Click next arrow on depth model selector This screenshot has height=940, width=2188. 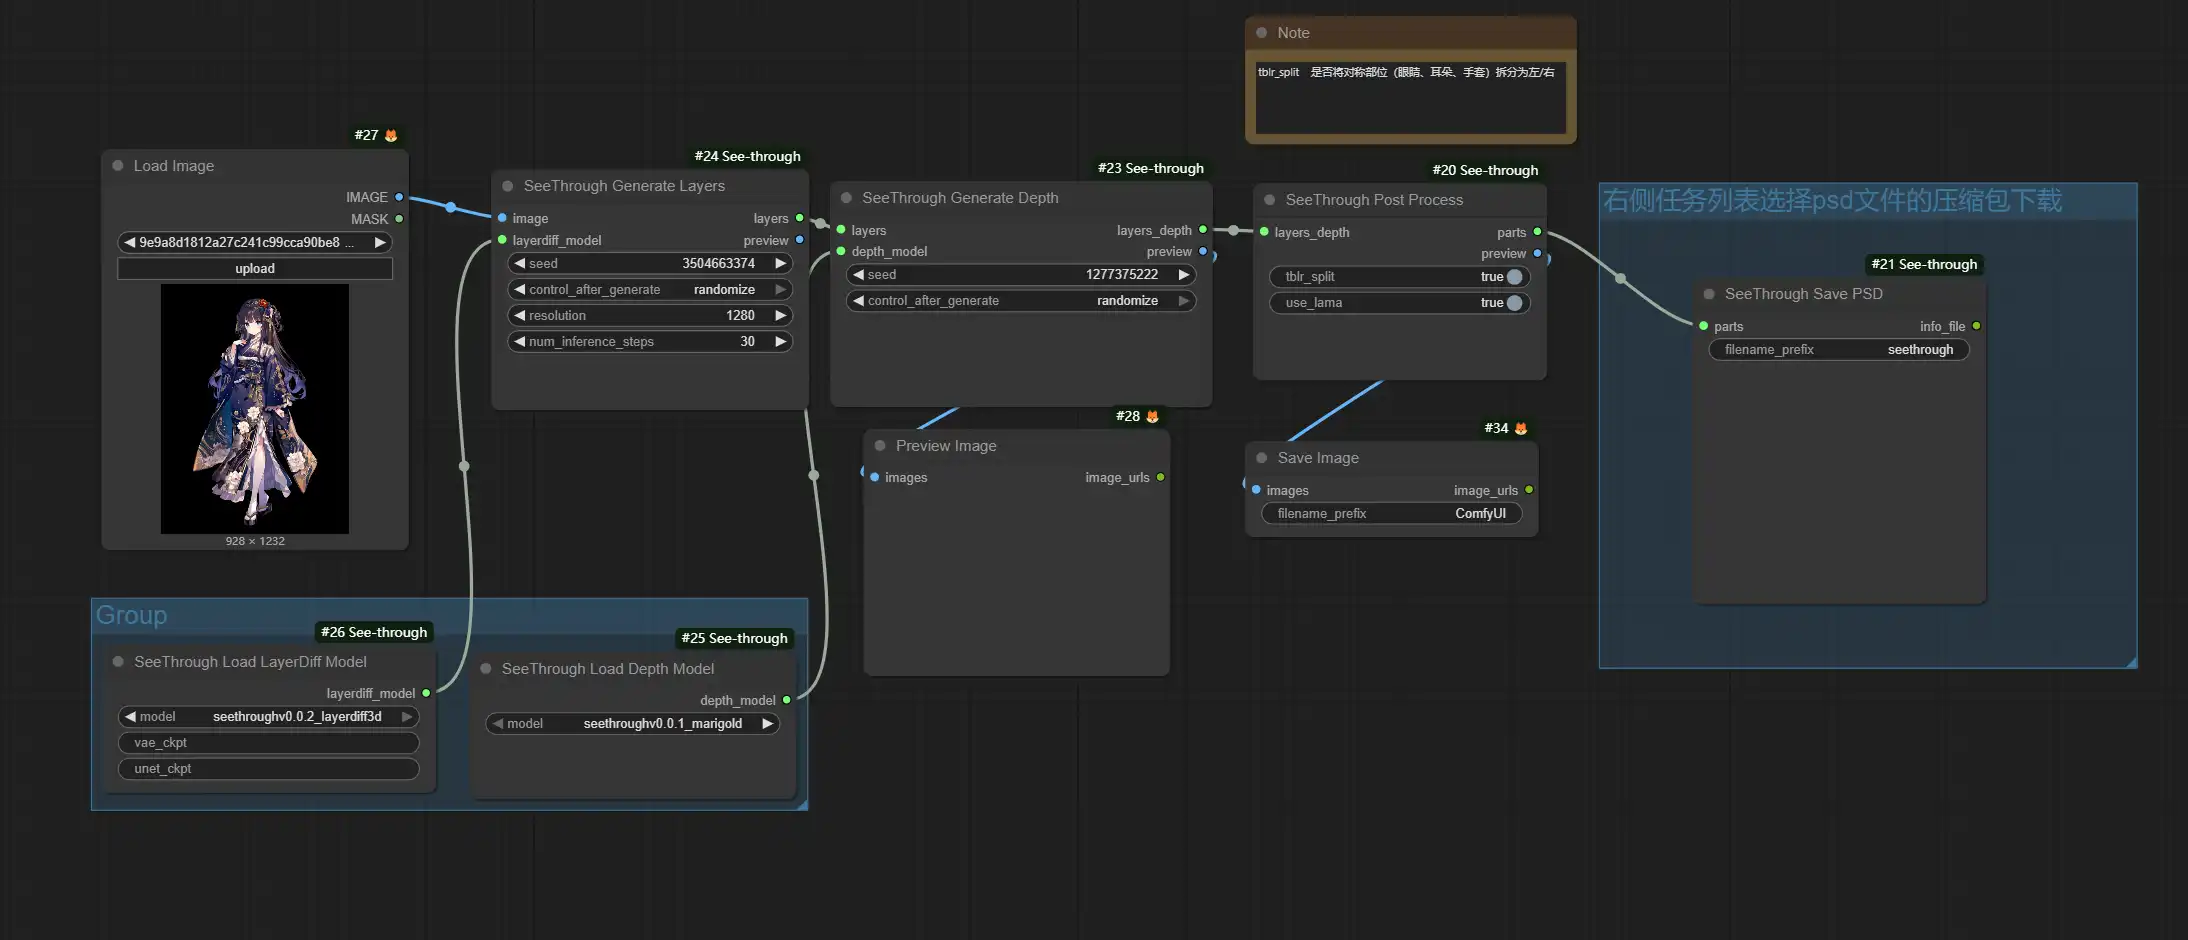tap(767, 724)
